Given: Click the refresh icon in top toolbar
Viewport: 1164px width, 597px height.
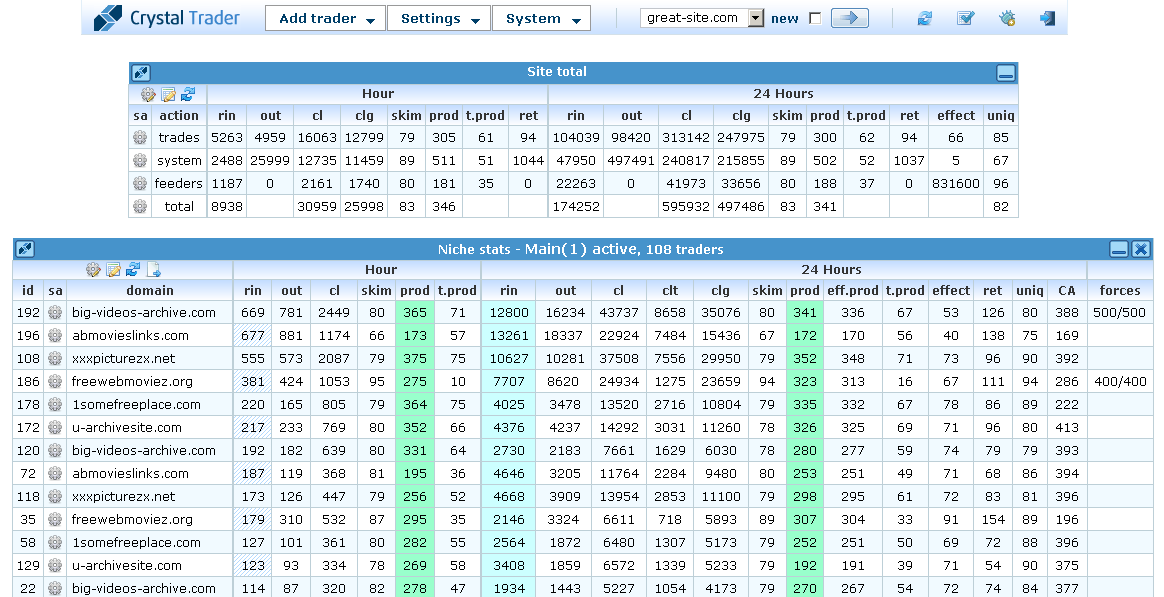Looking at the screenshot, I should [924, 18].
